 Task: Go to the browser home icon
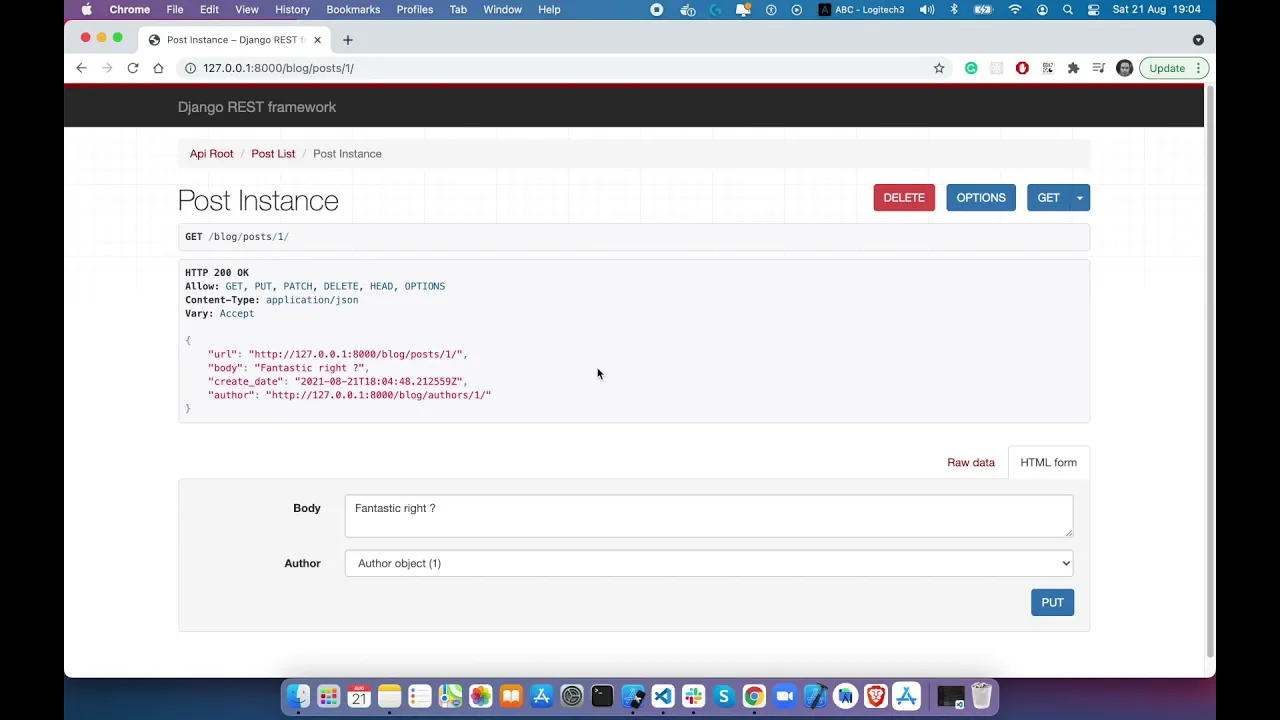158,68
